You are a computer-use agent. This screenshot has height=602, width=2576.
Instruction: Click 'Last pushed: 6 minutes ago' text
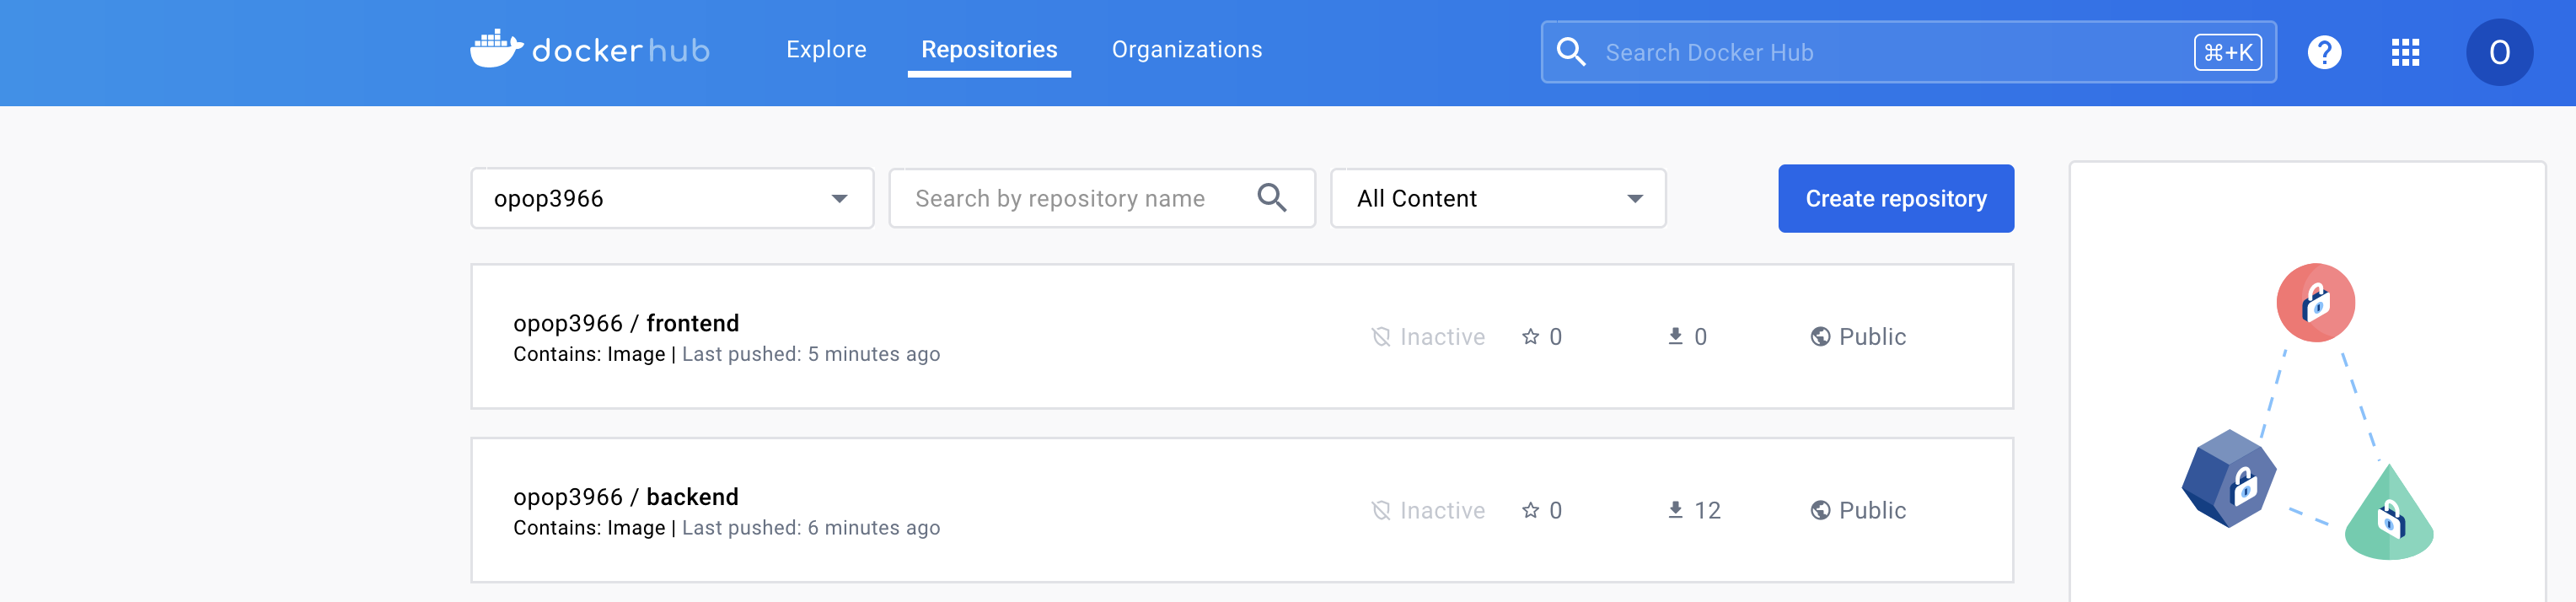pyautogui.click(x=811, y=528)
